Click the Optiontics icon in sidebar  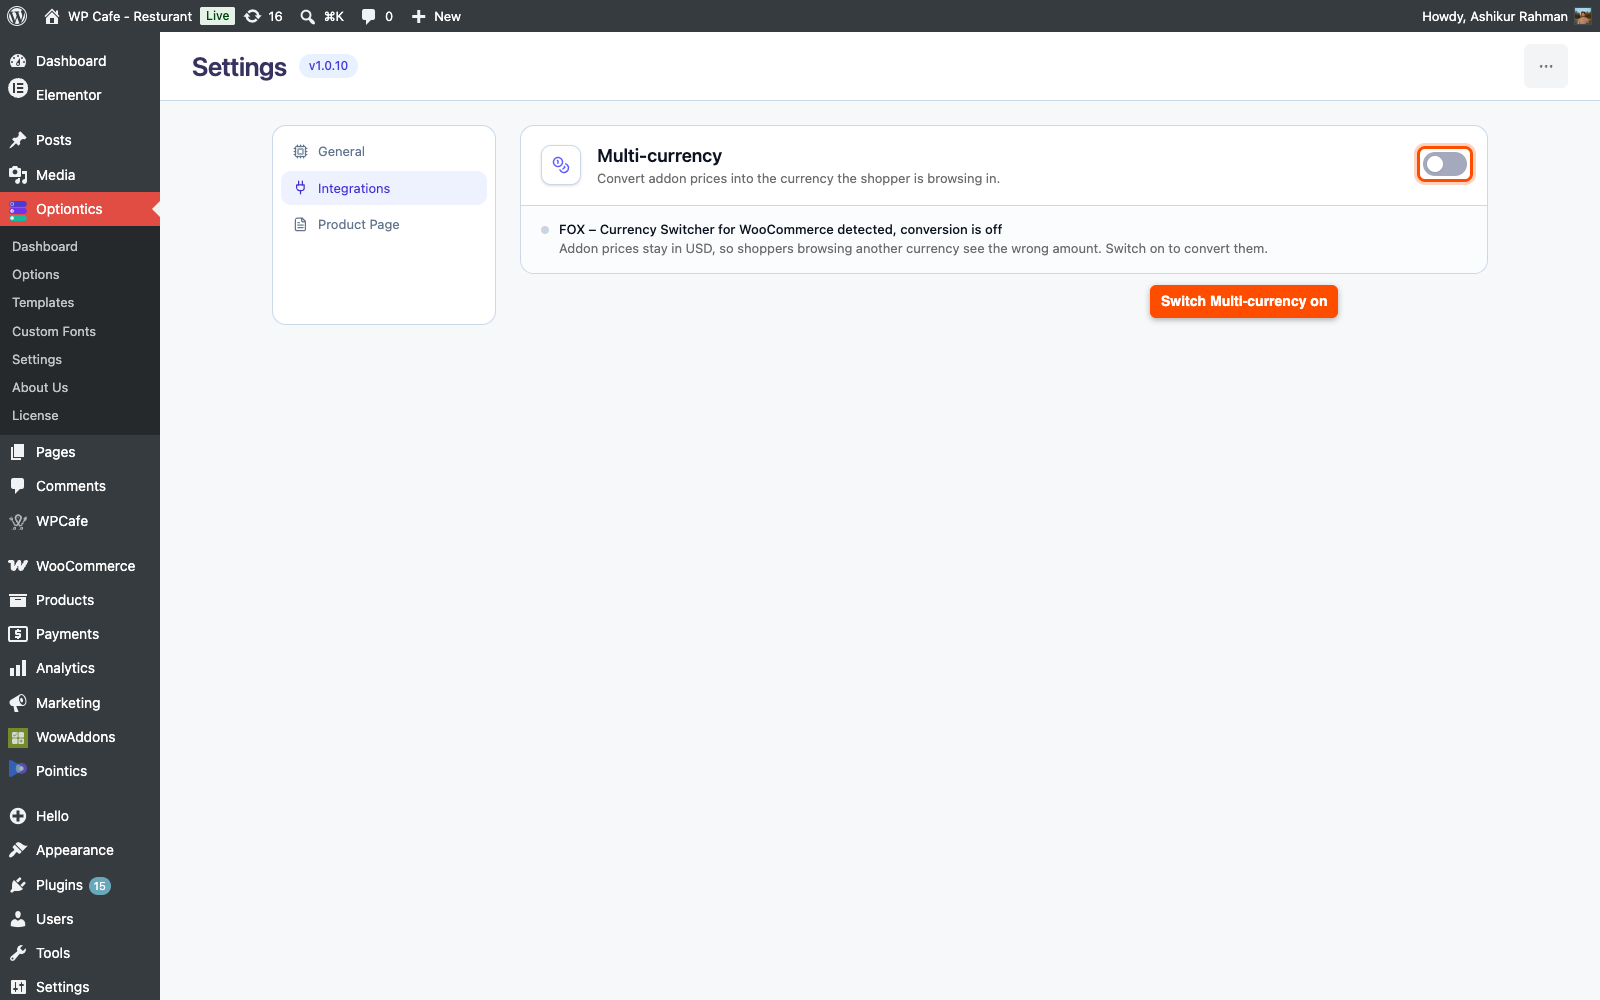[x=18, y=210]
